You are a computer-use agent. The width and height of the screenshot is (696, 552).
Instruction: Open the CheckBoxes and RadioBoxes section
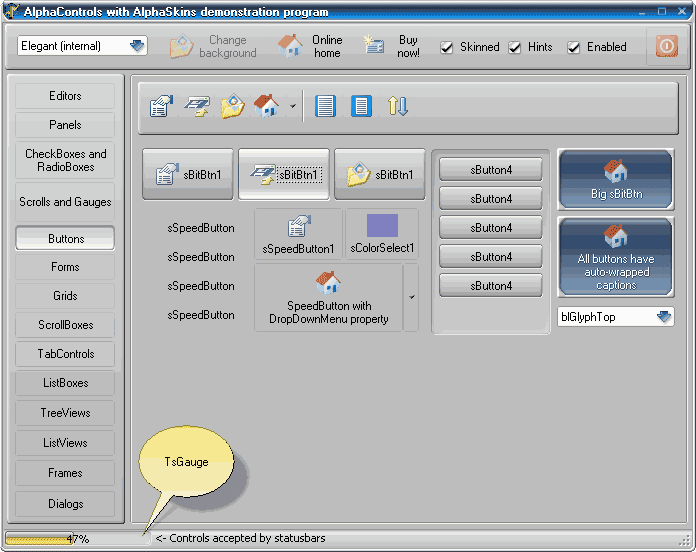[65, 160]
